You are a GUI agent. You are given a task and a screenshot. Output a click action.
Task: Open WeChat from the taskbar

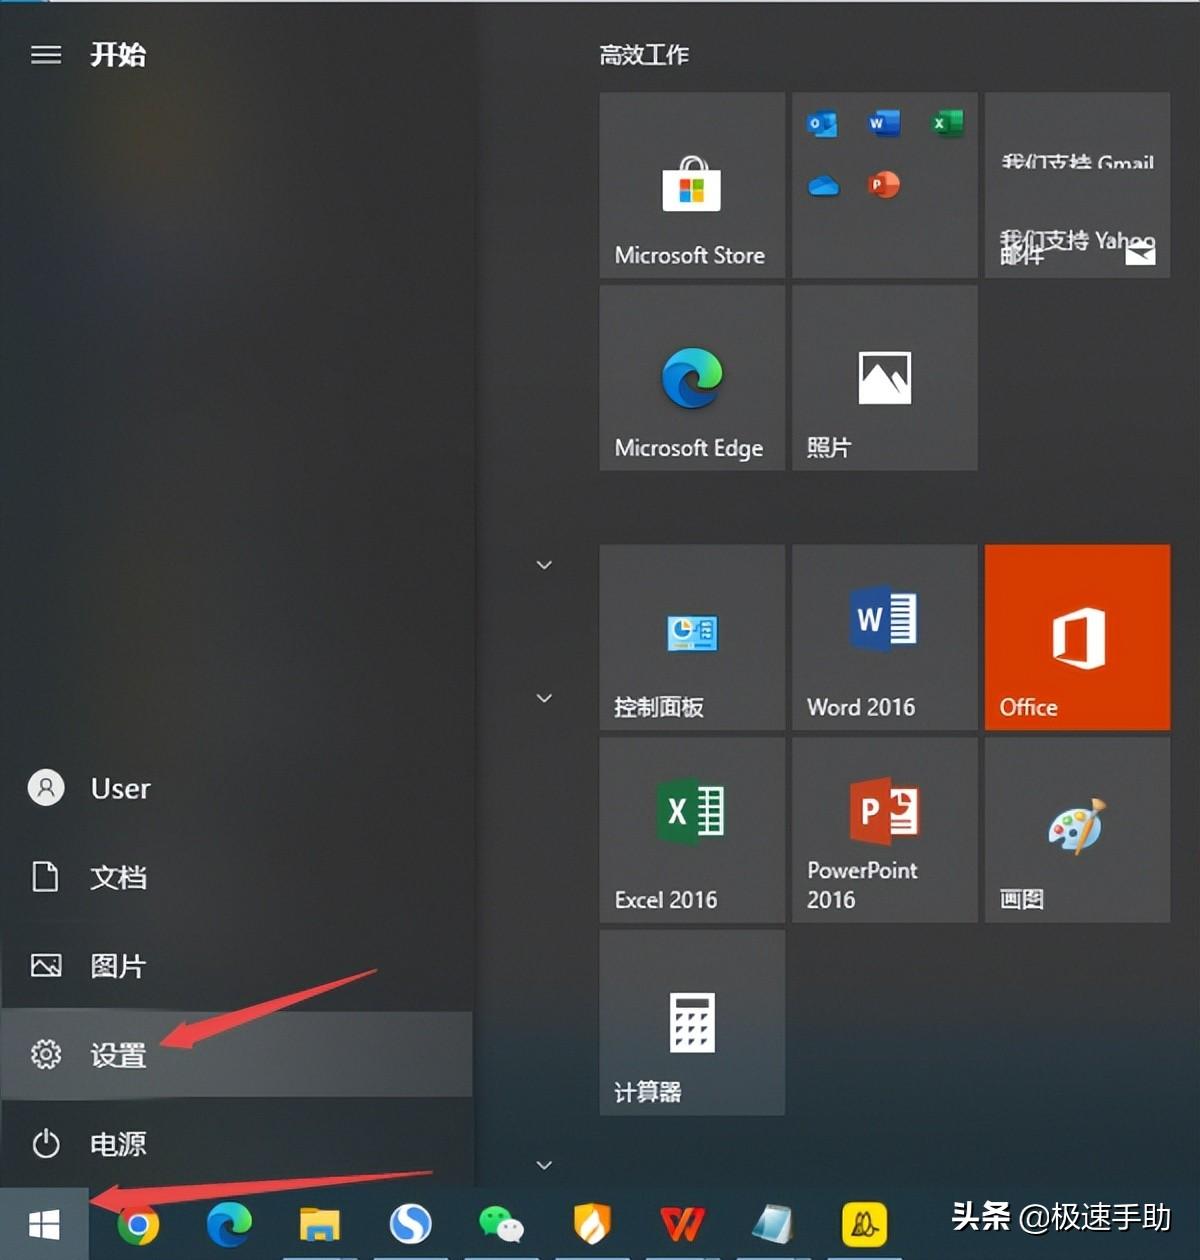click(x=501, y=1224)
